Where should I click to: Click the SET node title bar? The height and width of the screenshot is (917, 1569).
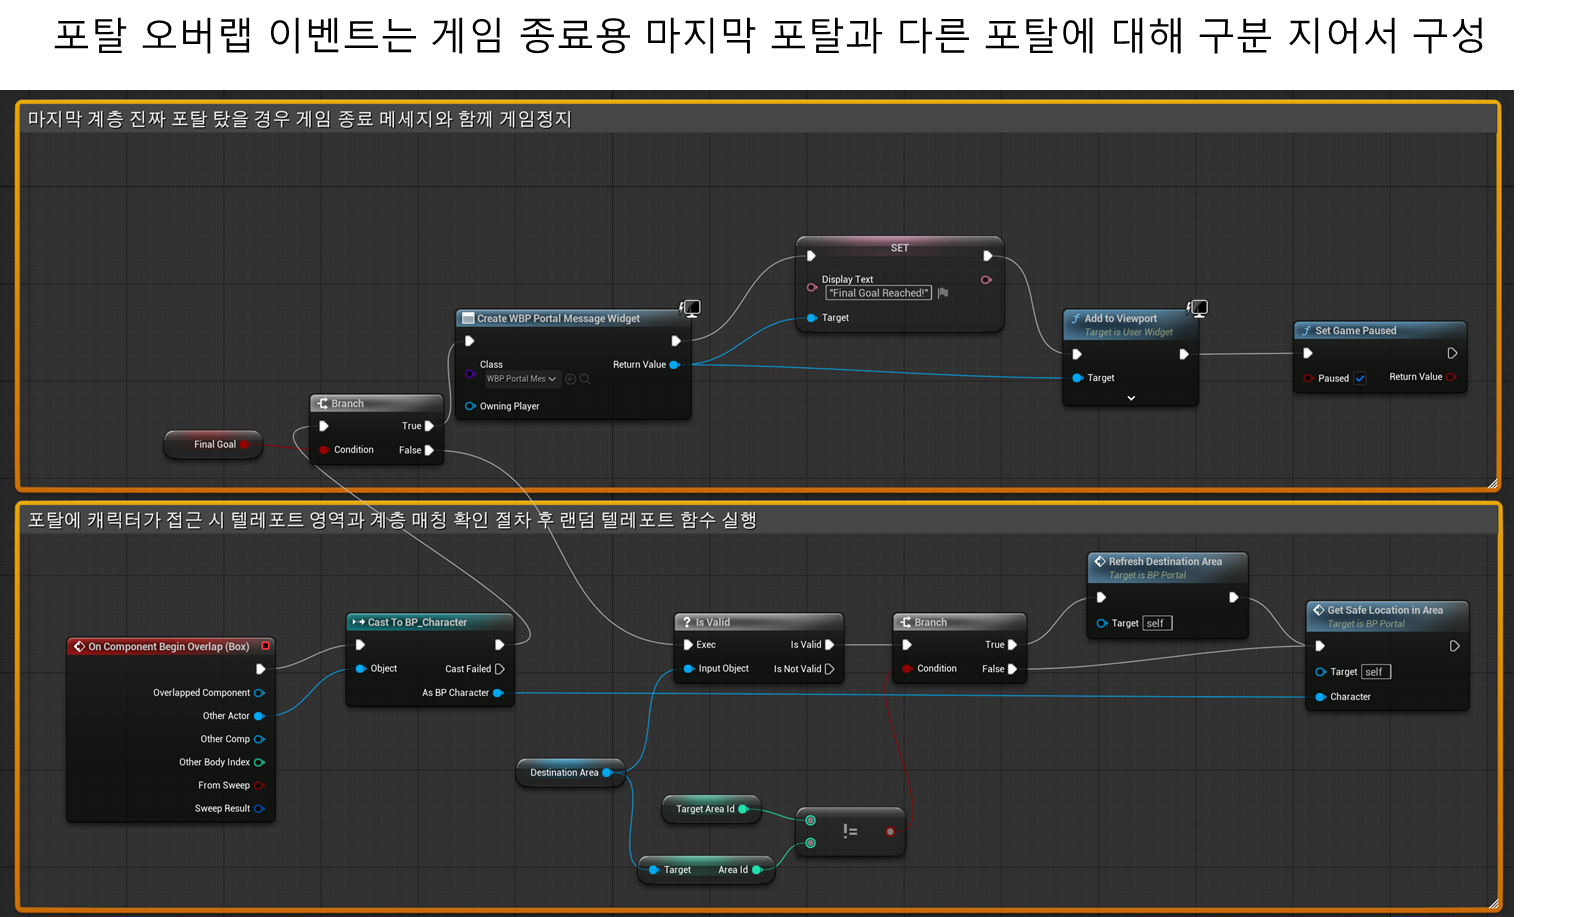pyautogui.click(x=899, y=247)
